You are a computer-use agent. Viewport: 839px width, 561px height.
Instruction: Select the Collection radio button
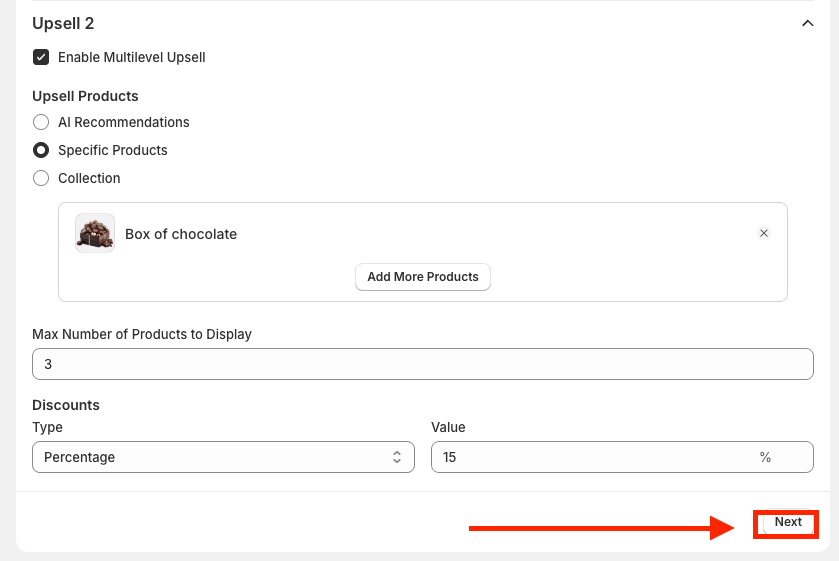pyautogui.click(x=41, y=178)
